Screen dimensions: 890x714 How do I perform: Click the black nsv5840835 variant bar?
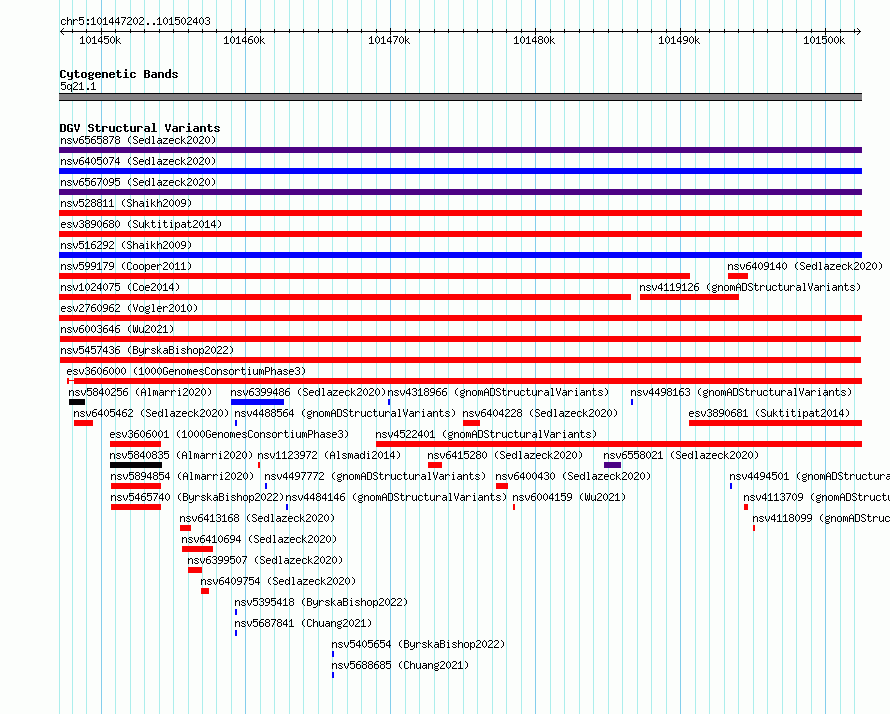click(x=136, y=465)
